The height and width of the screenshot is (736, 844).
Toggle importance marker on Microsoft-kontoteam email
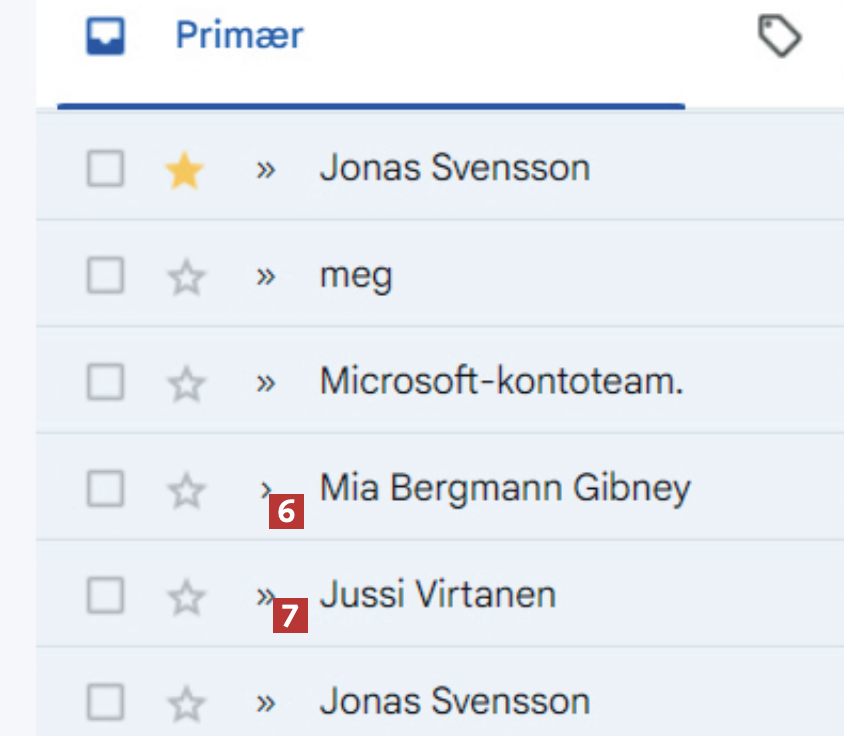[x=265, y=384]
